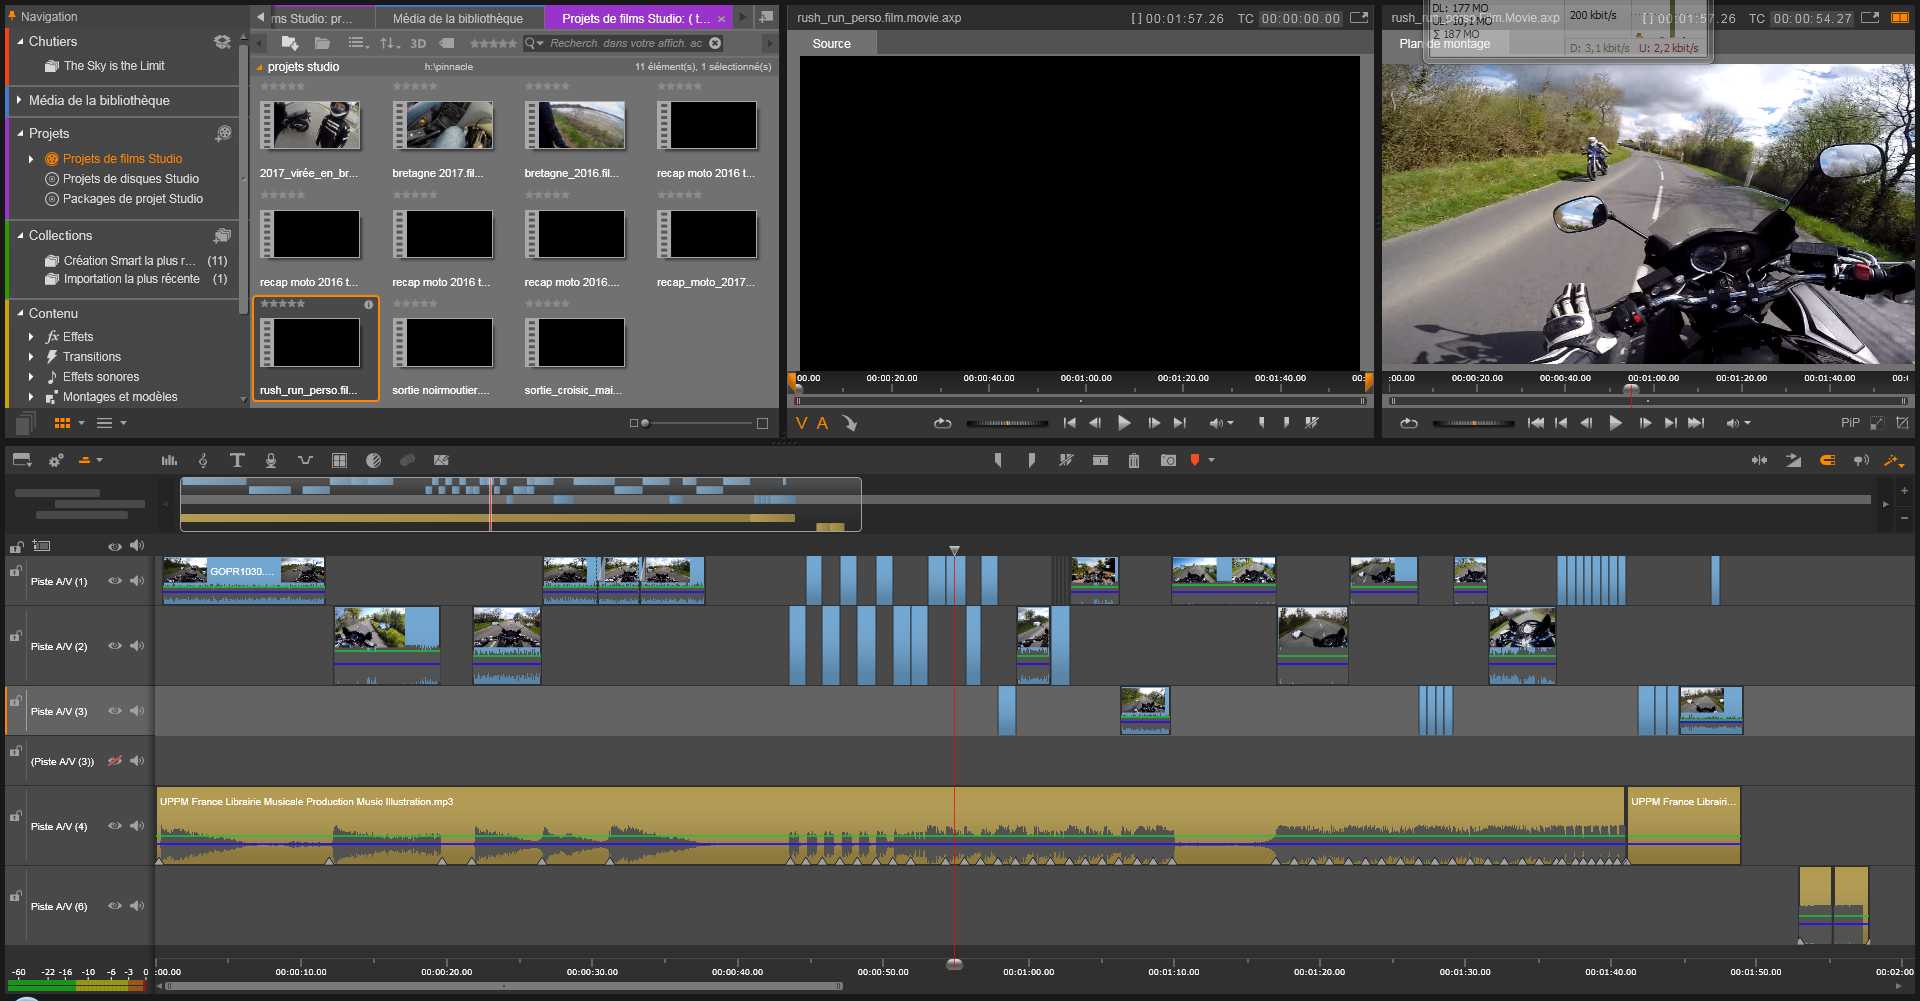Image resolution: width=1920 pixels, height=1001 pixels.
Task: Enable audio ducking in the timeline toolbar
Action: pos(305,460)
